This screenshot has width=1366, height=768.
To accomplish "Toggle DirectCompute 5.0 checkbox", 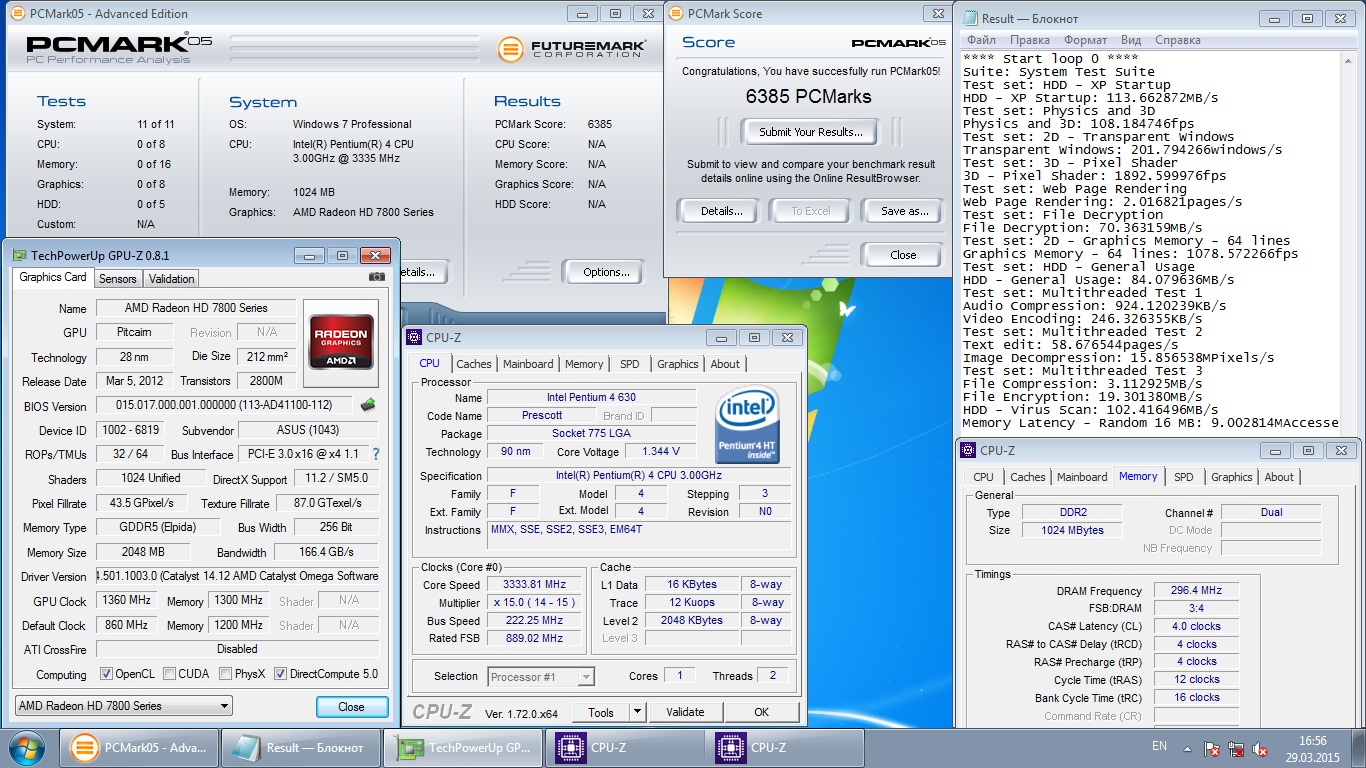I will point(280,674).
